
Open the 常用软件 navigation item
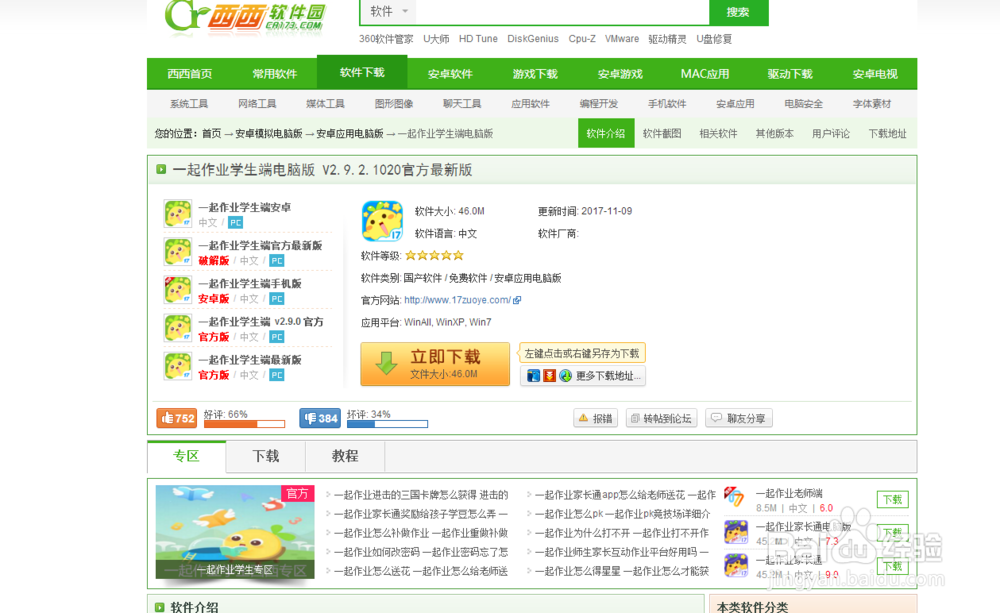point(274,74)
